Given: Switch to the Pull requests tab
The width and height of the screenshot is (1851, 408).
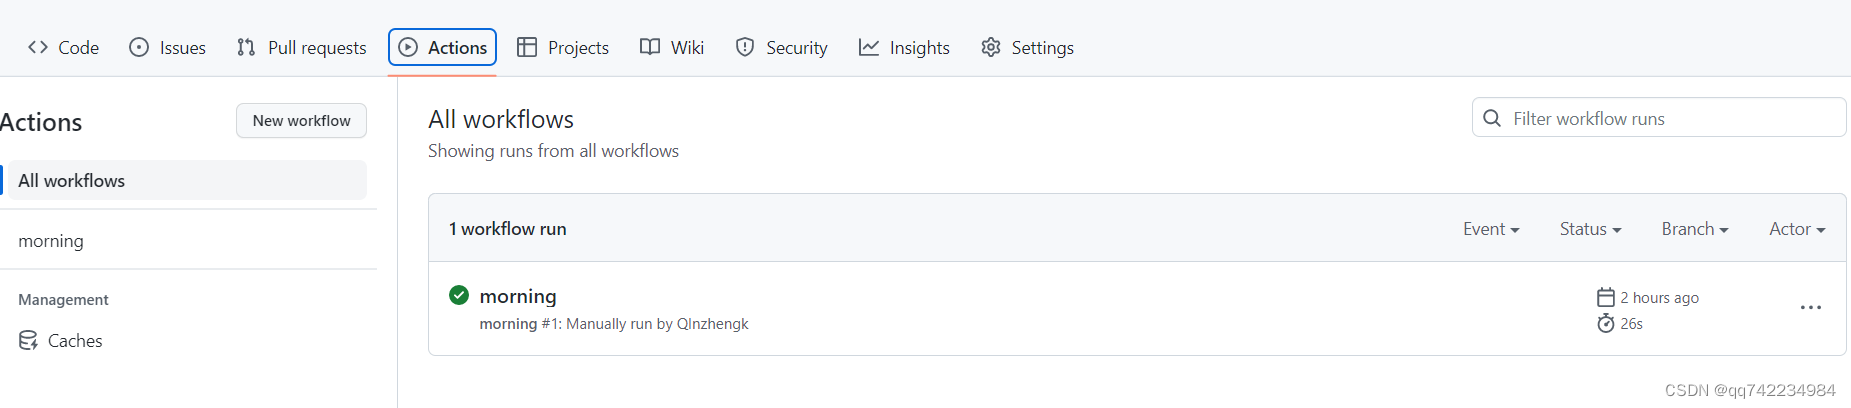Looking at the screenshot, I should pos(302,47).
